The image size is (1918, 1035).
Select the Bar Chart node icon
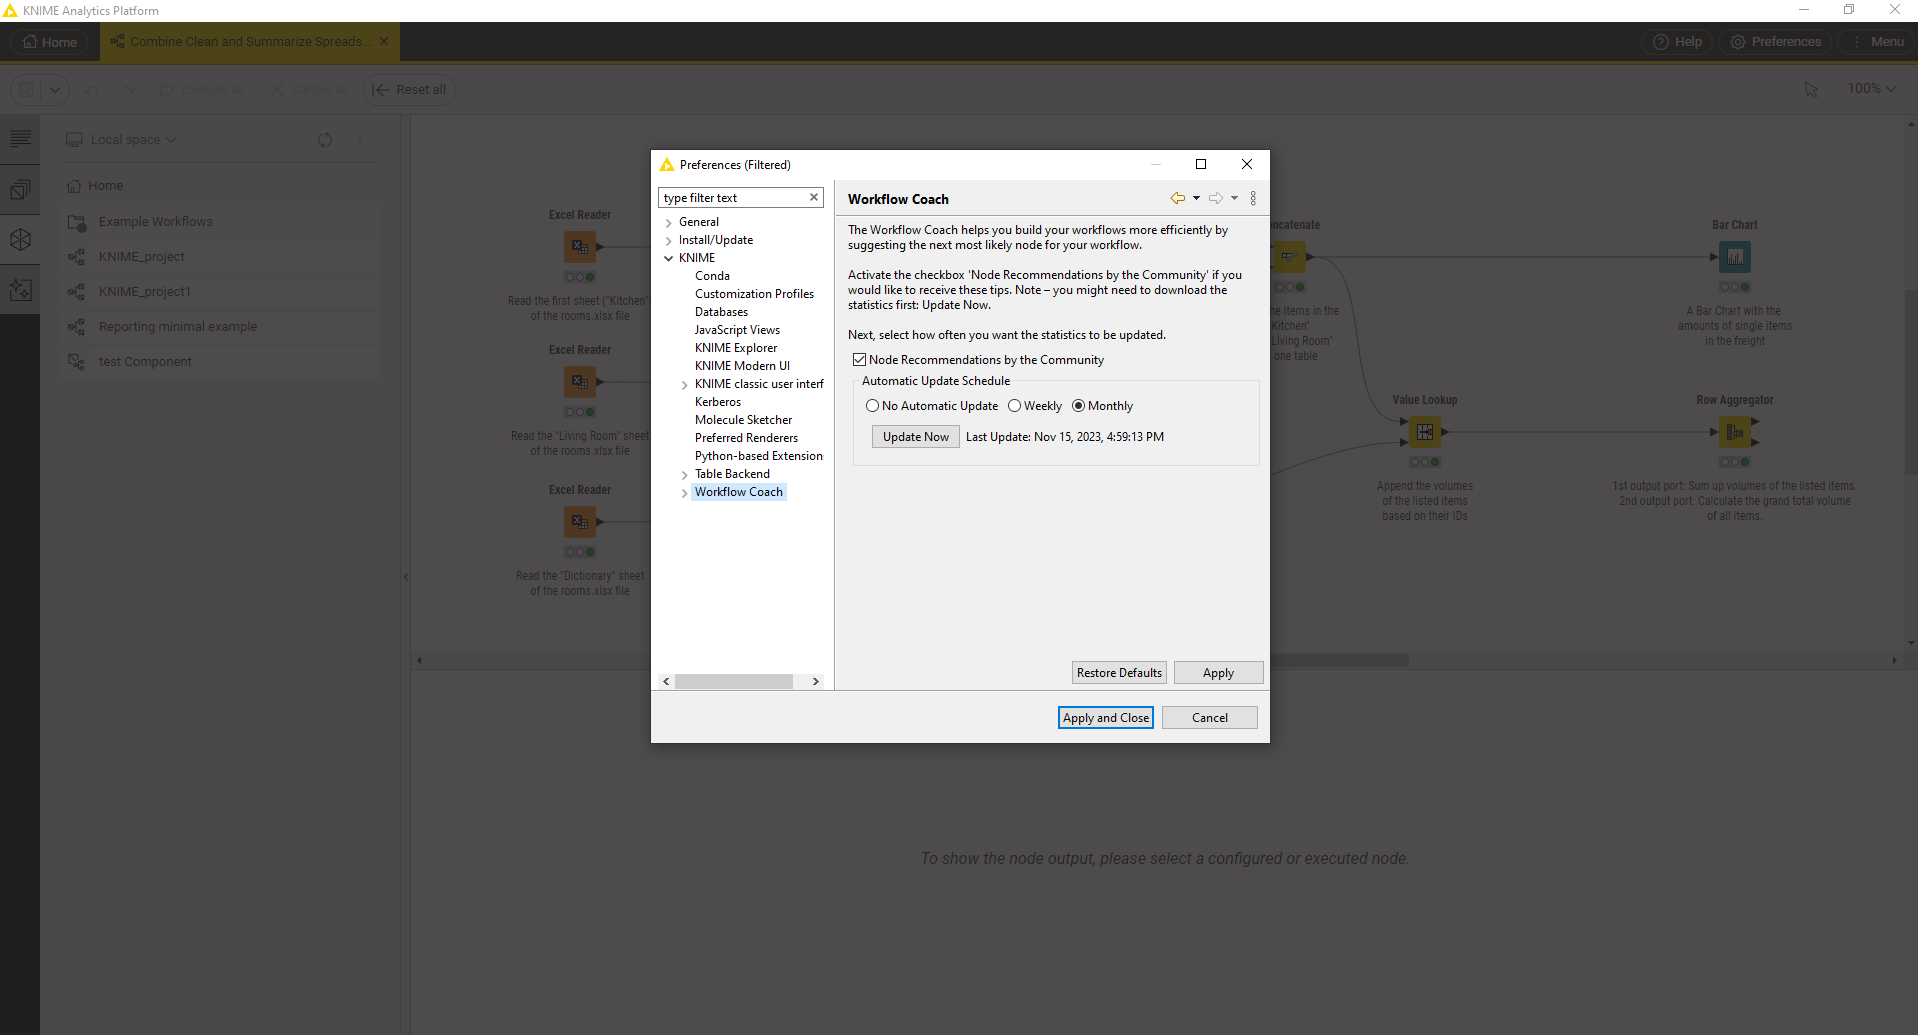pos(1735,257)
